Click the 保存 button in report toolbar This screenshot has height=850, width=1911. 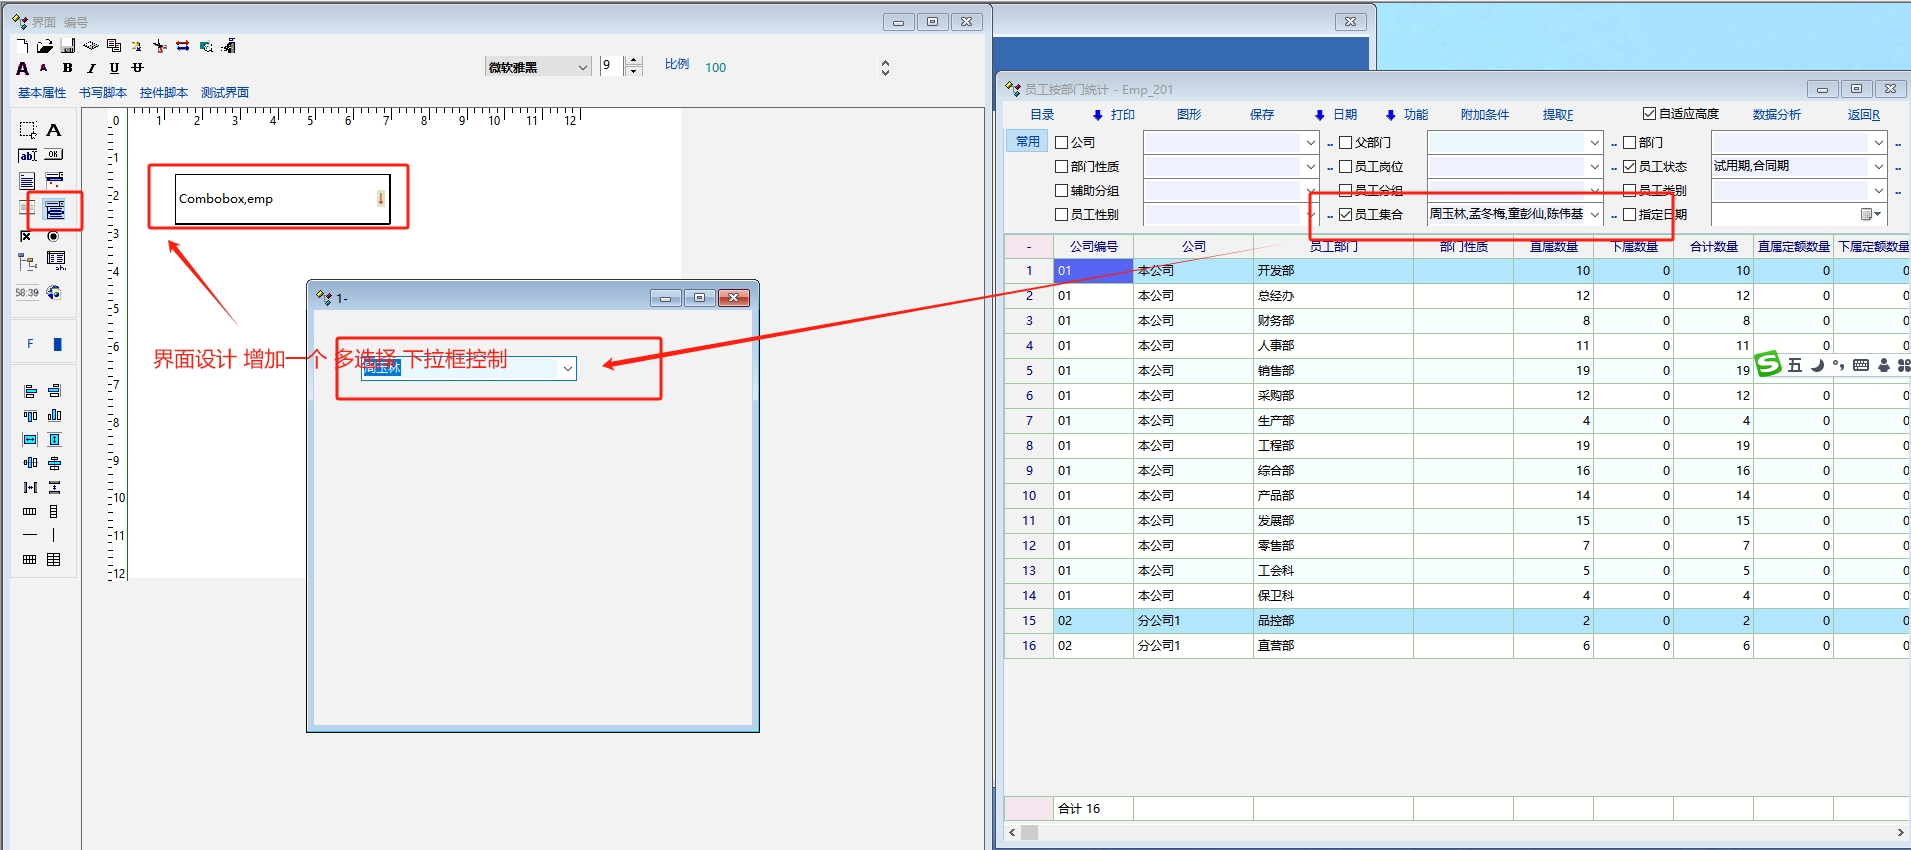click(1262, 115)
